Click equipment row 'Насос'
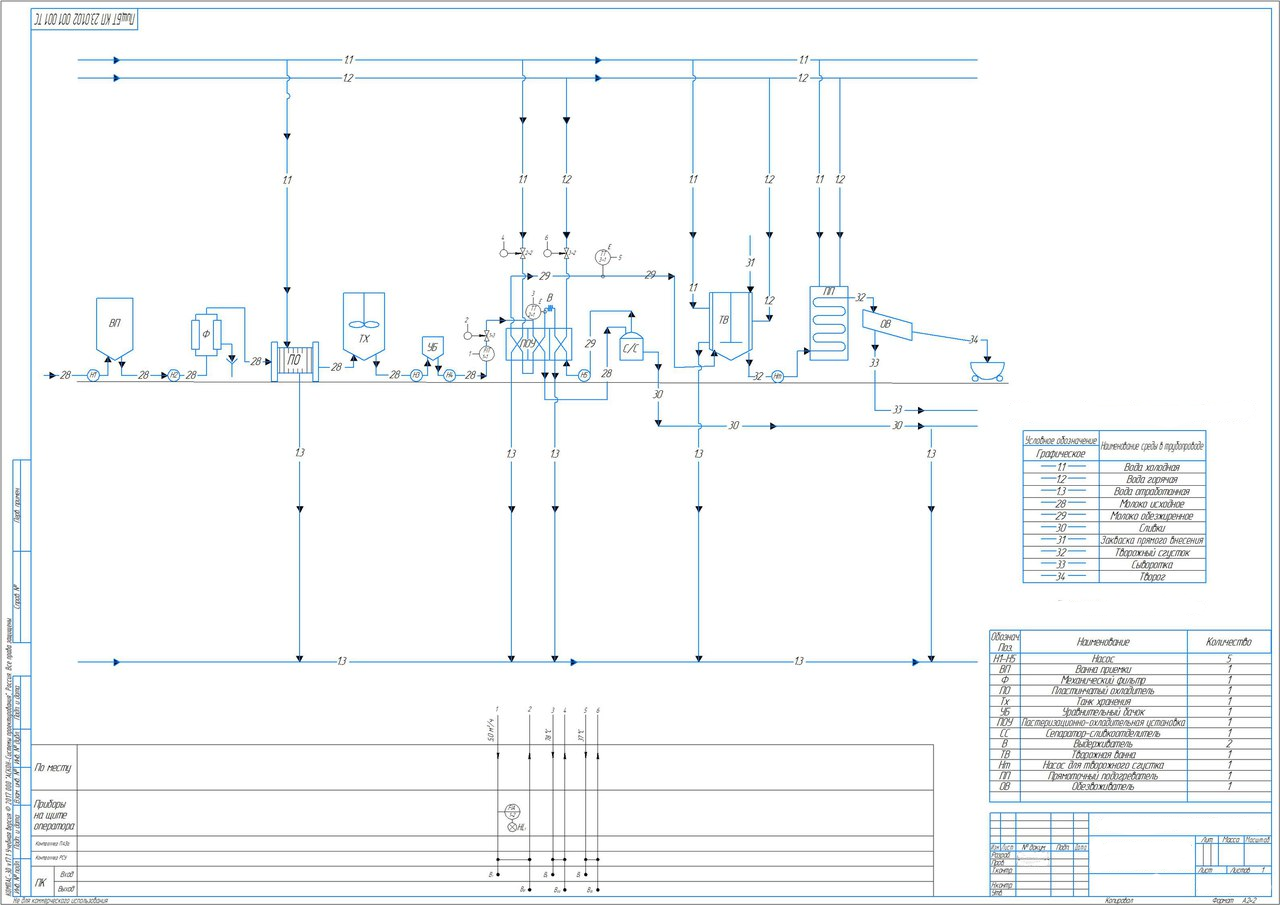Image resolution: width=1280 pixels, height=905 pixels. (1130, 659)
